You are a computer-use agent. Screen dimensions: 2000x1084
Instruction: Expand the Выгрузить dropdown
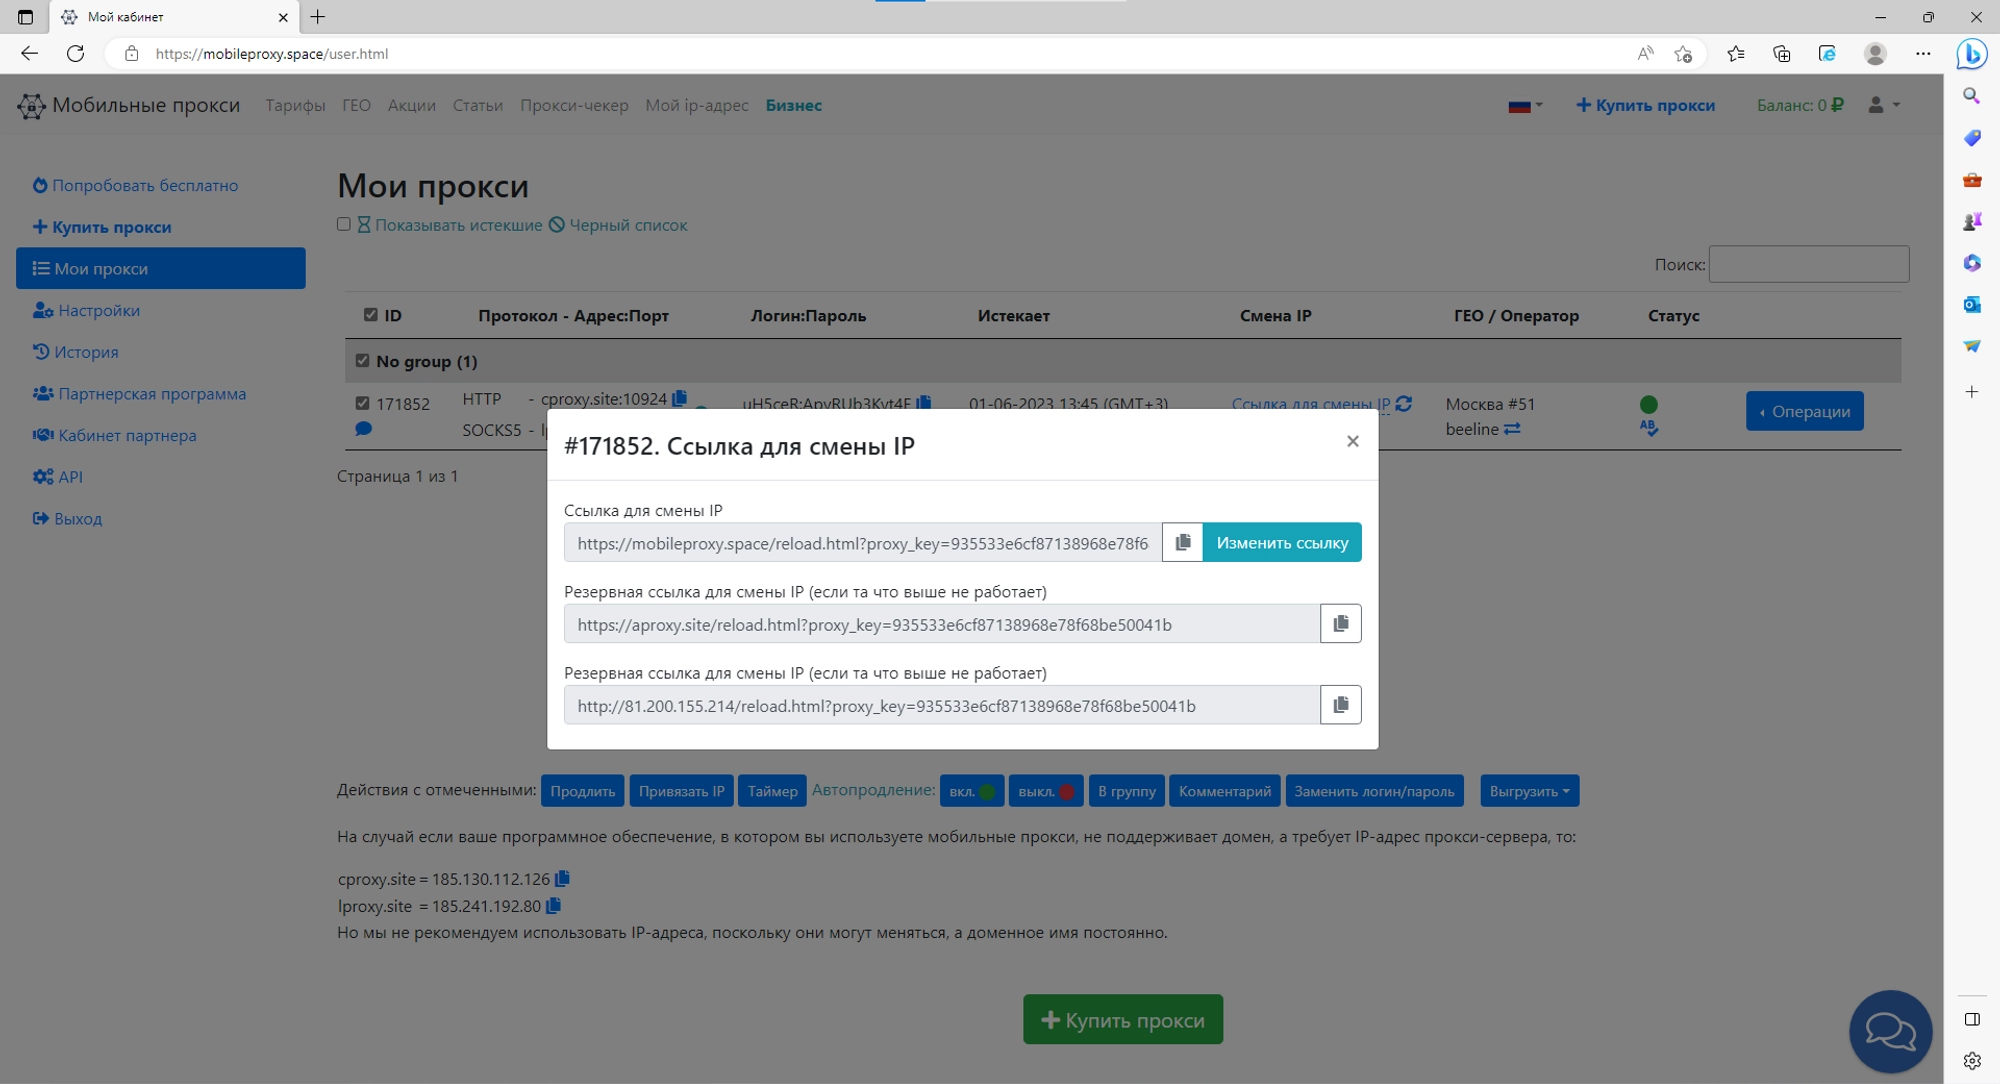coord(1528,790)
